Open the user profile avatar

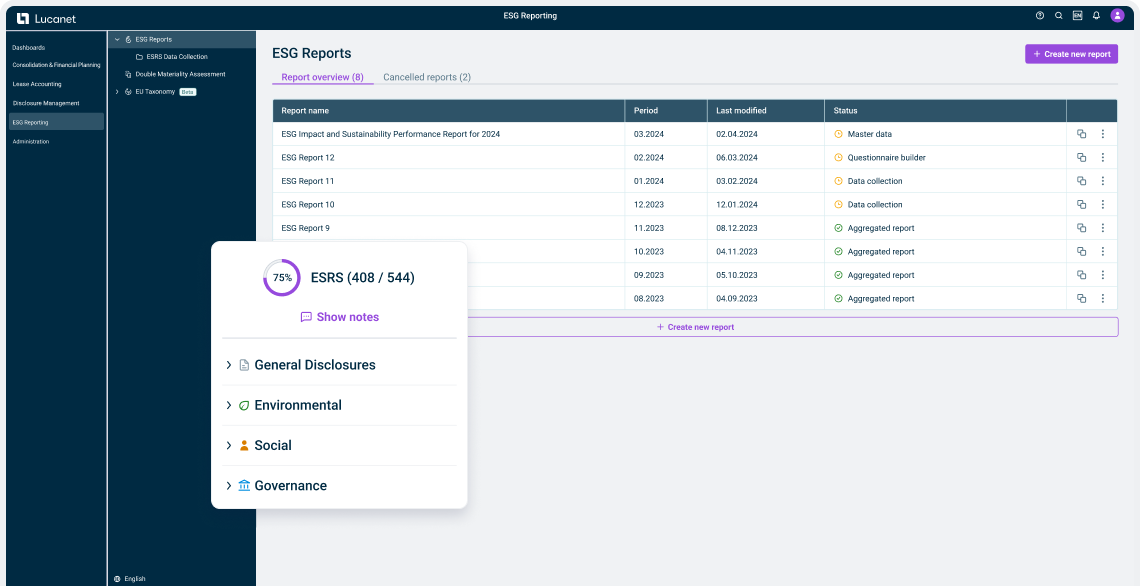coord(1117,16)
